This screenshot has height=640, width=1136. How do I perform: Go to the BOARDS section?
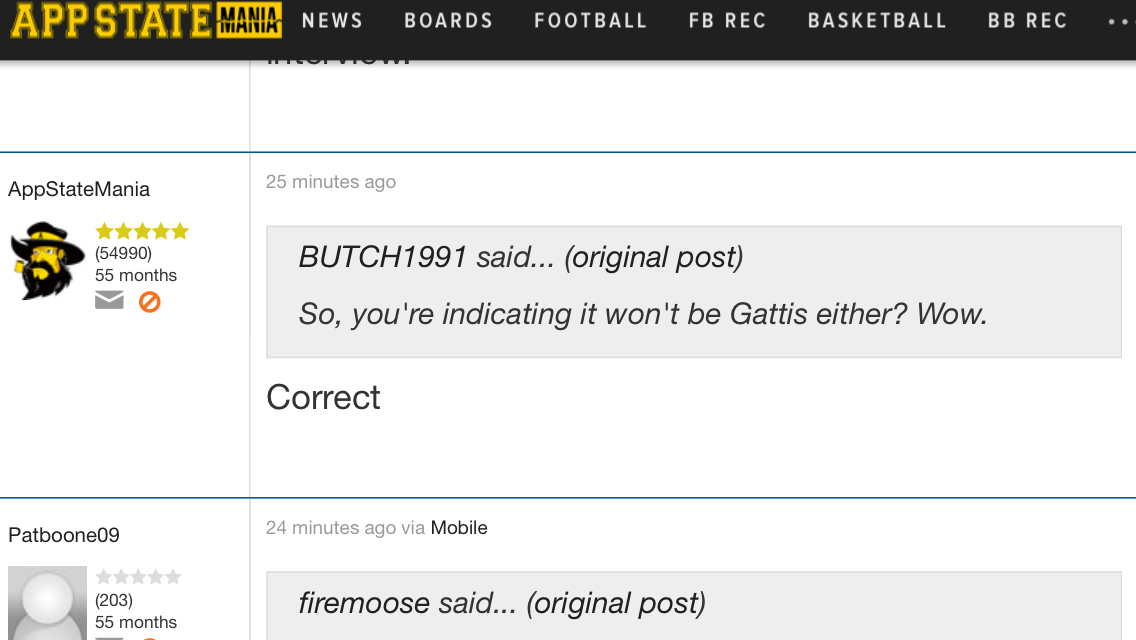[x=448, y=21]
